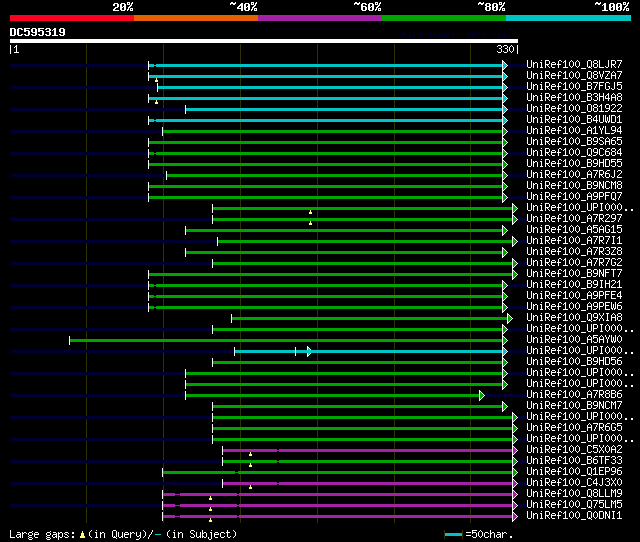The image size is (640, 542).
Task: Select the UniRef100_A7R7G2 label
Action: tap(574, 263)
